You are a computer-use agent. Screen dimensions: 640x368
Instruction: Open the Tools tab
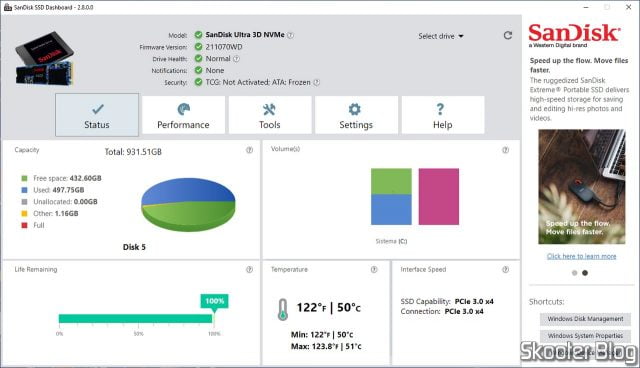pyautogui.click(x=270, y=115)
